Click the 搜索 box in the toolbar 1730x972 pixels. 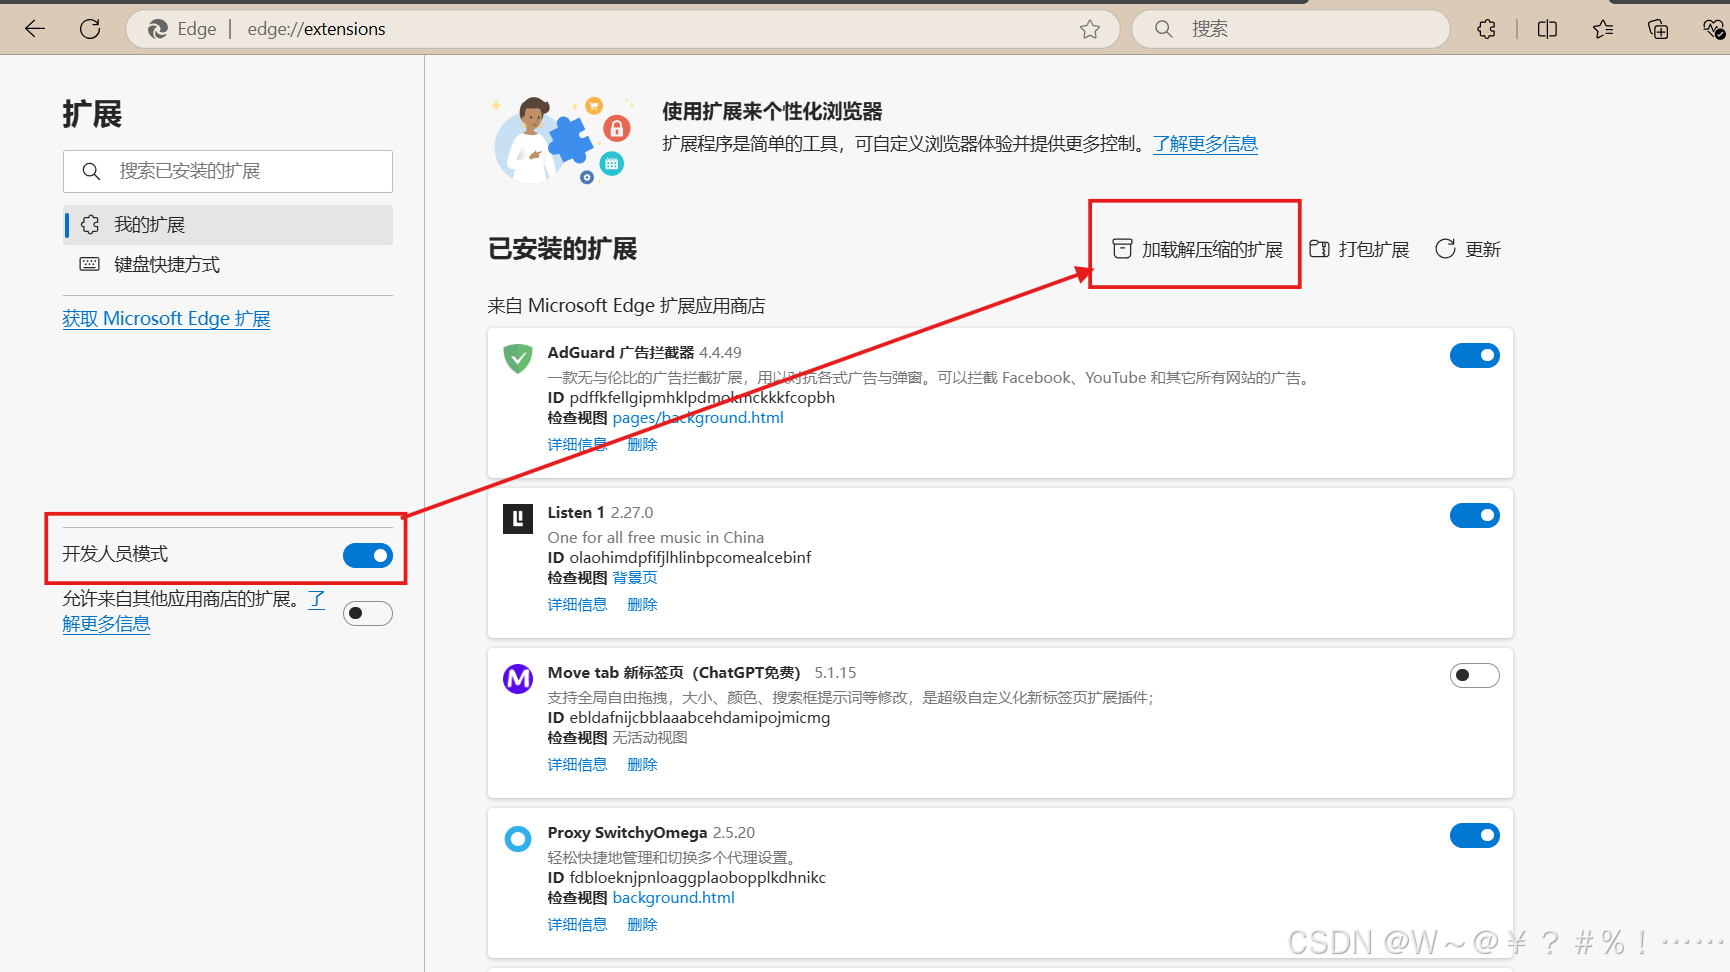pos(1290,29)
